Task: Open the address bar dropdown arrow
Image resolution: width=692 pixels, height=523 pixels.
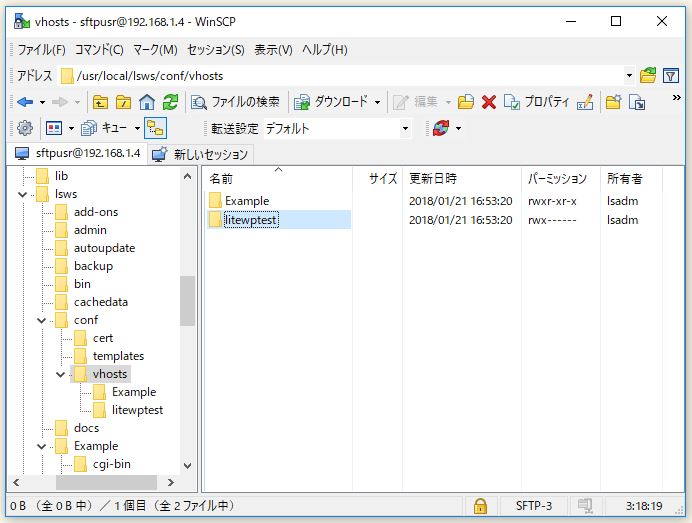Action: point(629,76)
